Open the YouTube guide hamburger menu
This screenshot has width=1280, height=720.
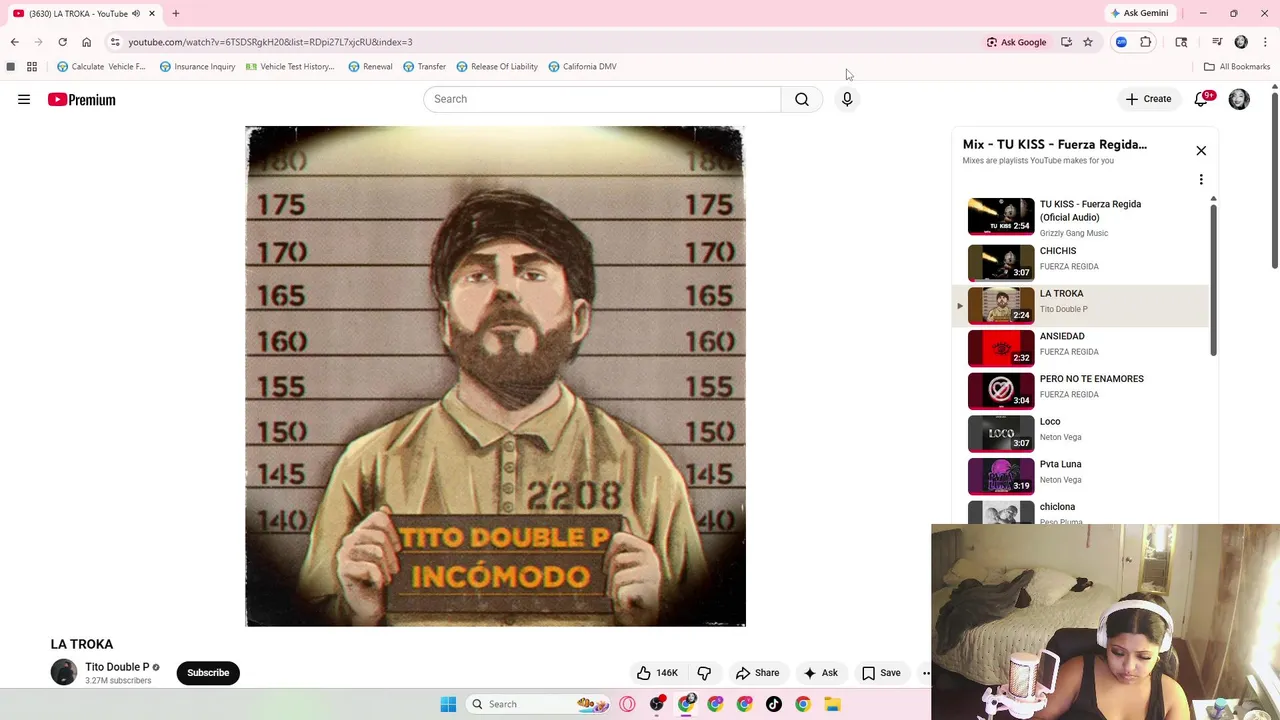point(24,99)
